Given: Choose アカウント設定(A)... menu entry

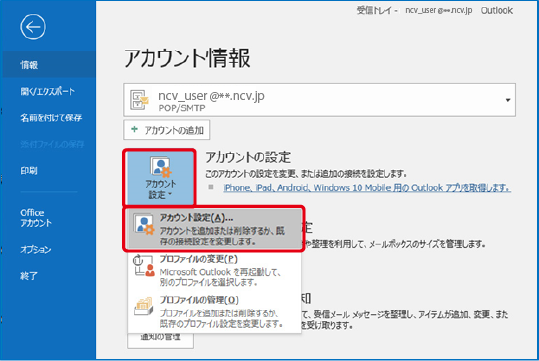Looking at the screenshot, I should (214, 229).
